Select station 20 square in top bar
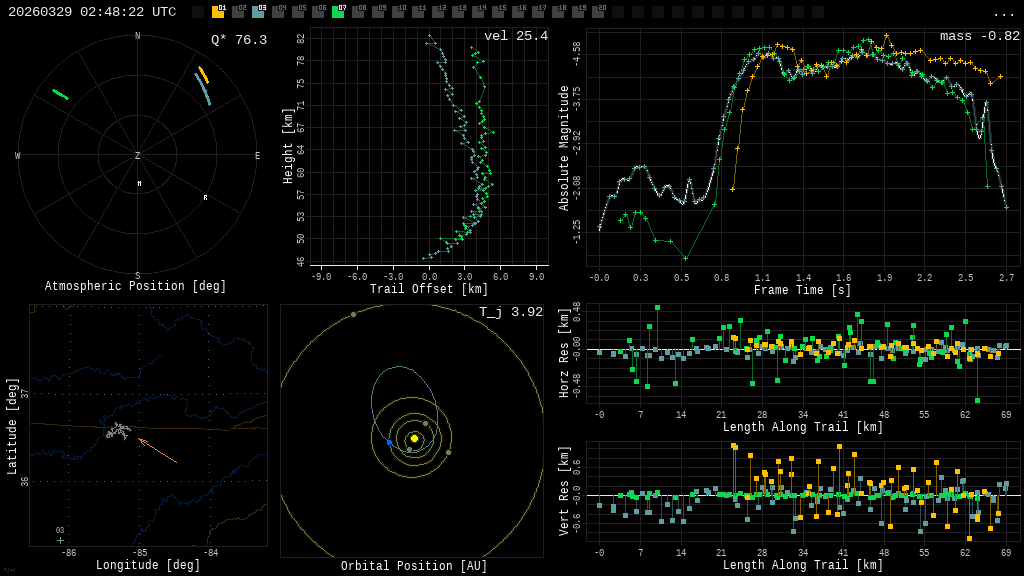Screen dimensions: 1024x576 tap(598, 12)
